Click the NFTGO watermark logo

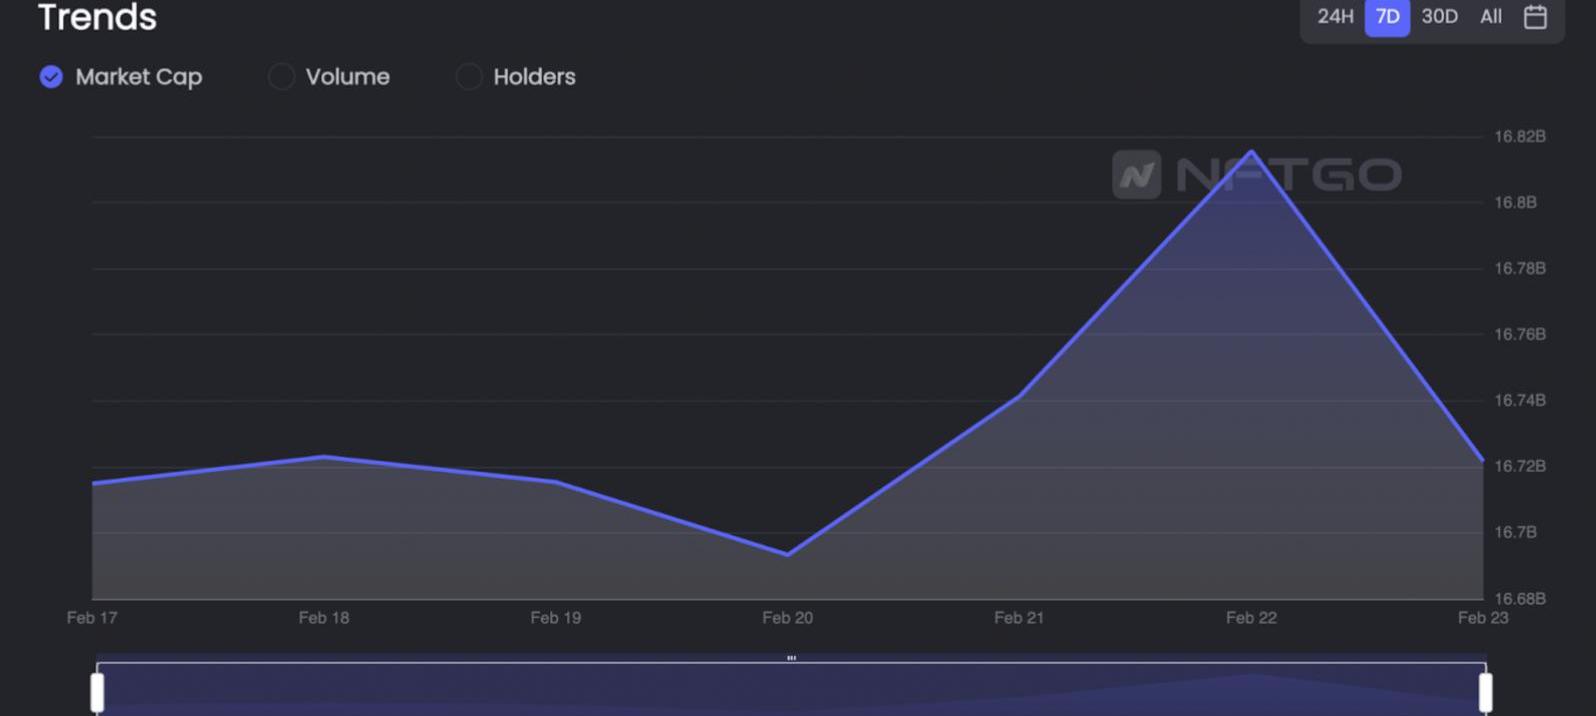click(1256, 175)
